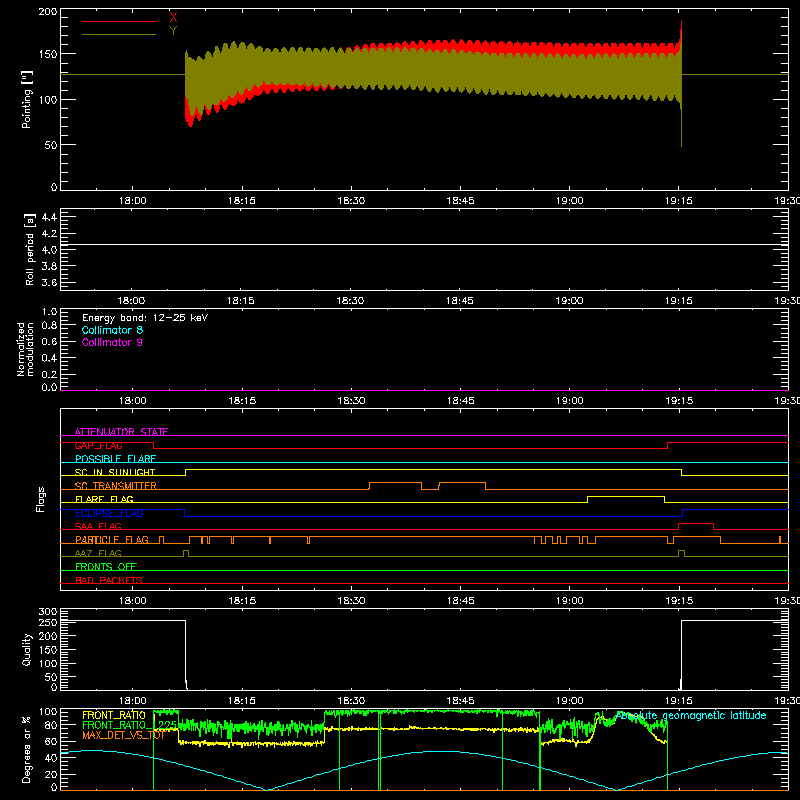The height and width of the screenshot is (800, 800).
Task: Click the flat white roll period trace
Action: 424,244
